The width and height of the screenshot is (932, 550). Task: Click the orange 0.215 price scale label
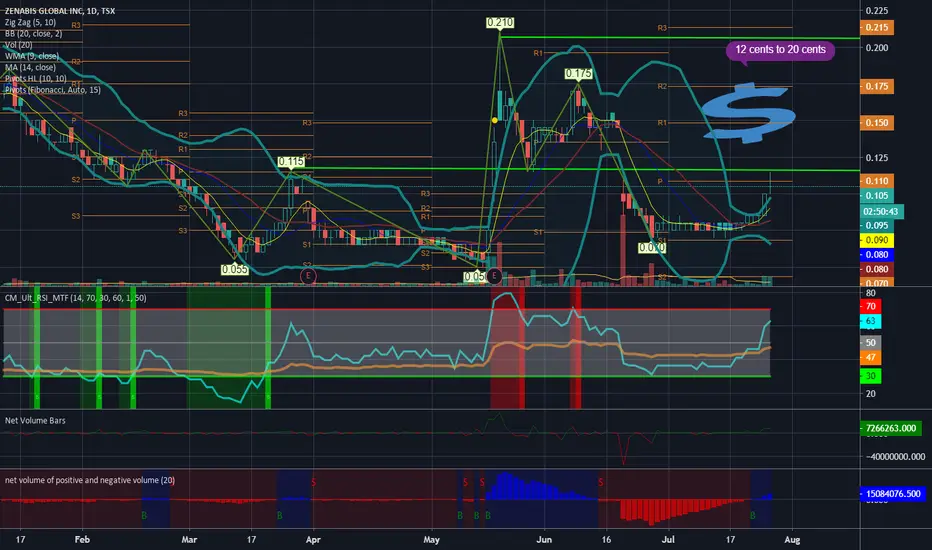[x=877, y=27]
